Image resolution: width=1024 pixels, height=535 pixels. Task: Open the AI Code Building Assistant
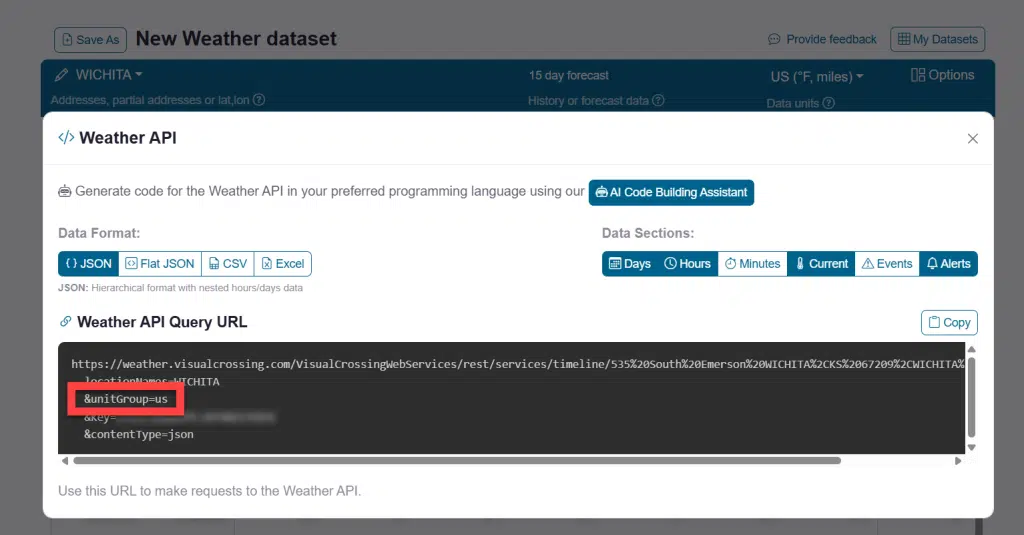click(671, 192)
